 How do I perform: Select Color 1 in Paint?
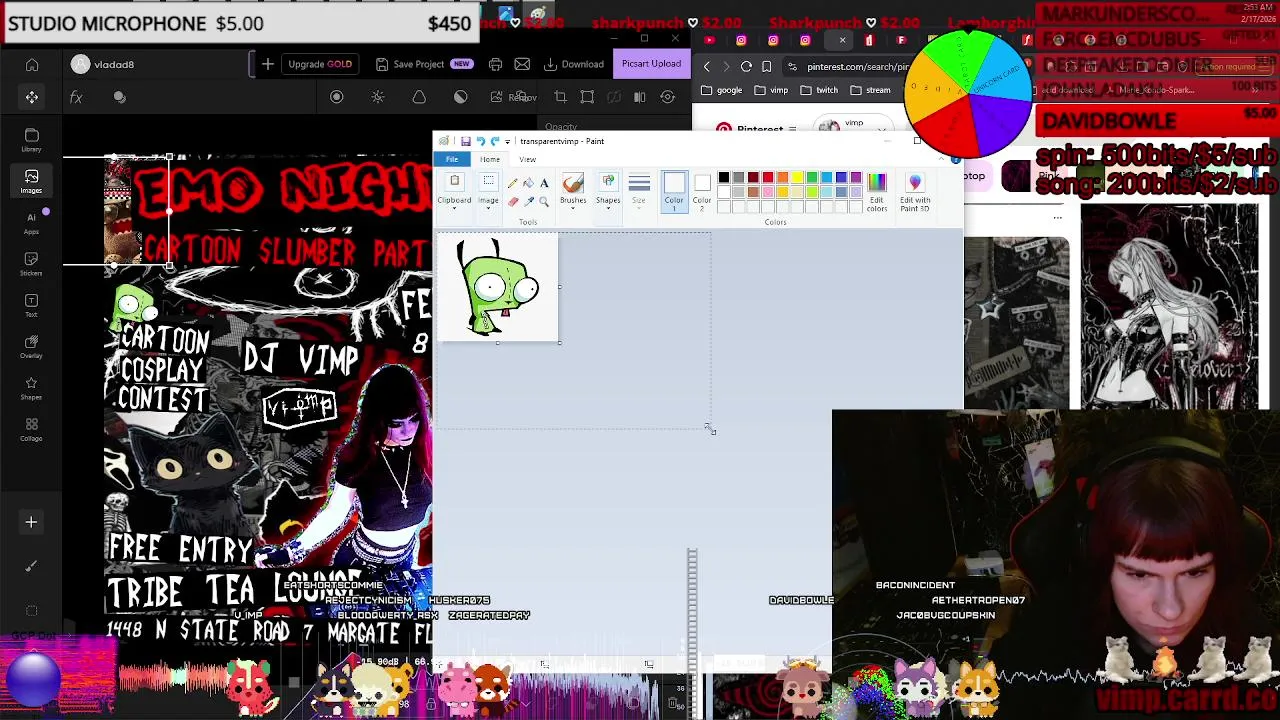click(674, 191)
